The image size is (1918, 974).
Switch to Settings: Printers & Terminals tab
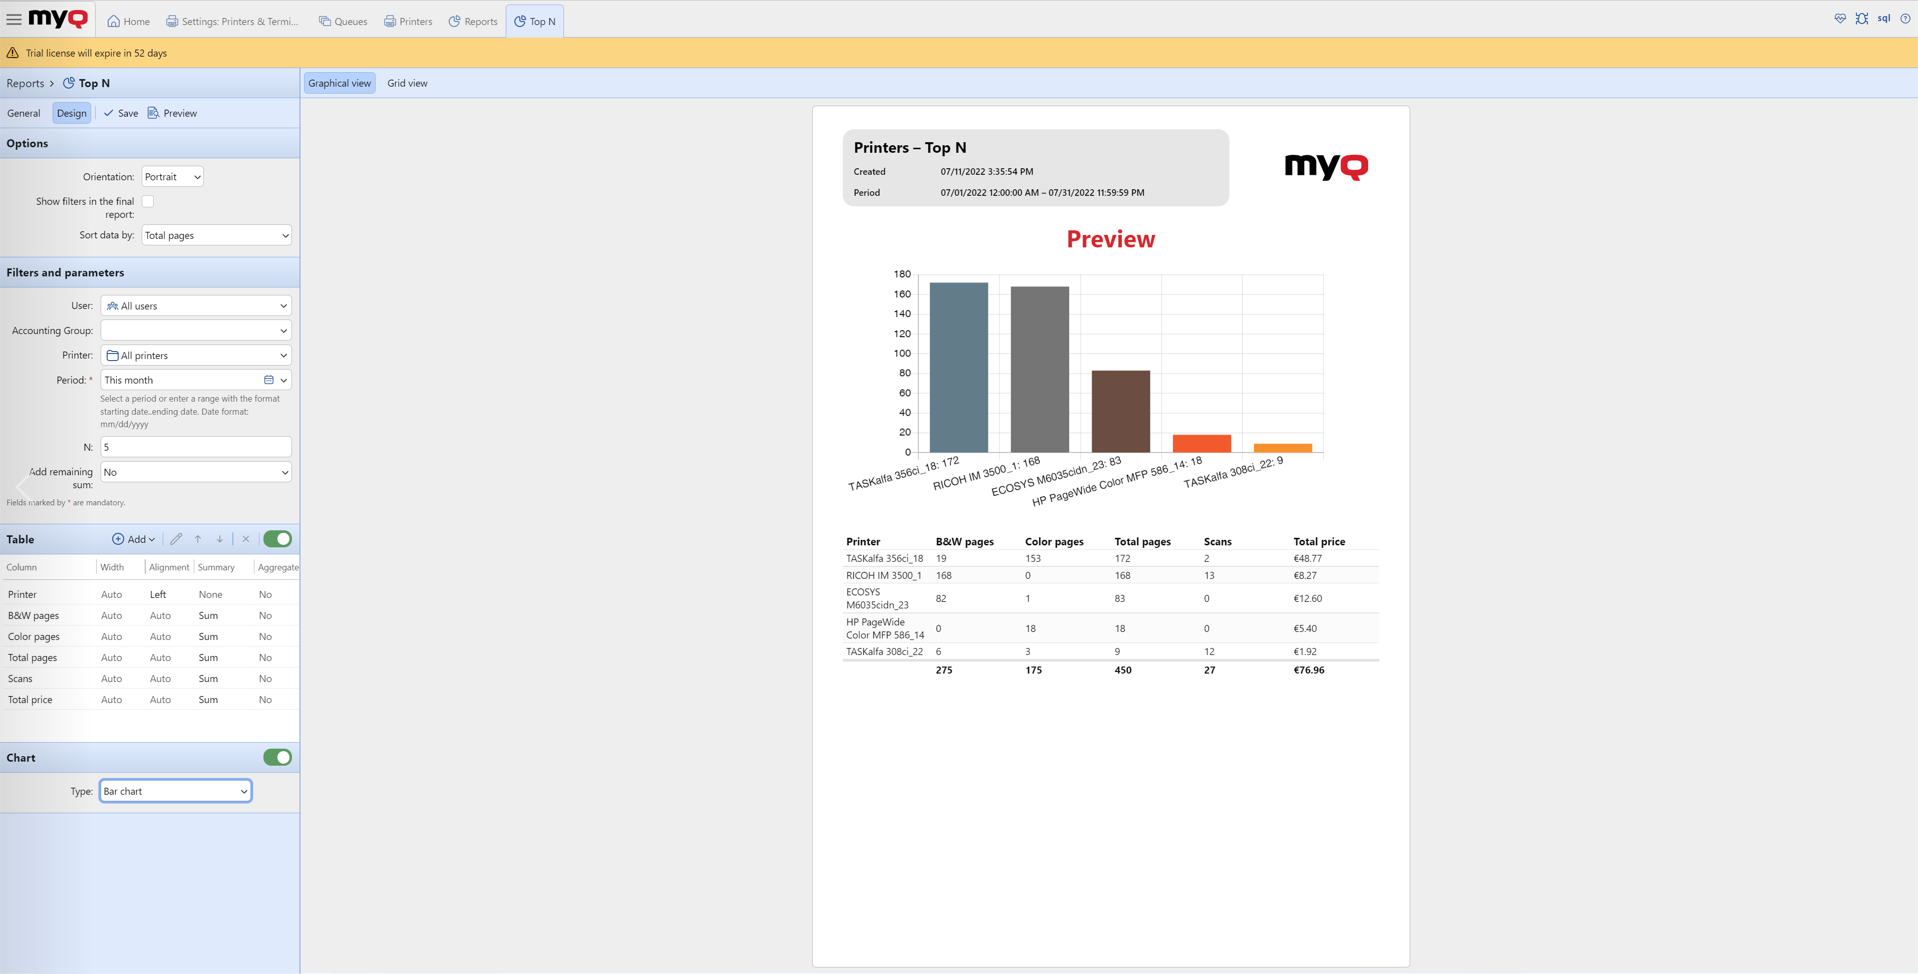(x=232, y=21)
